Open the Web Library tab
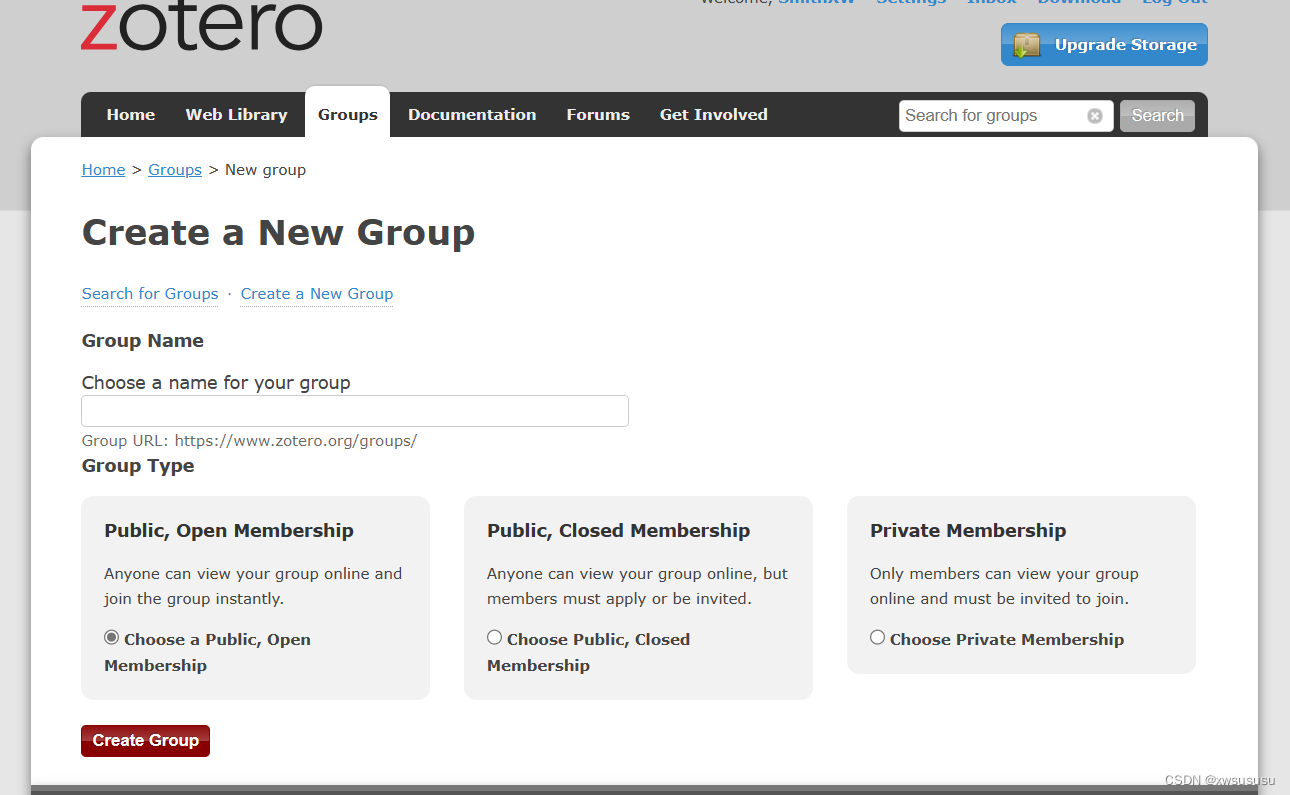The width and height of the screenshot is (1290, 795). (x=236, y=115)
